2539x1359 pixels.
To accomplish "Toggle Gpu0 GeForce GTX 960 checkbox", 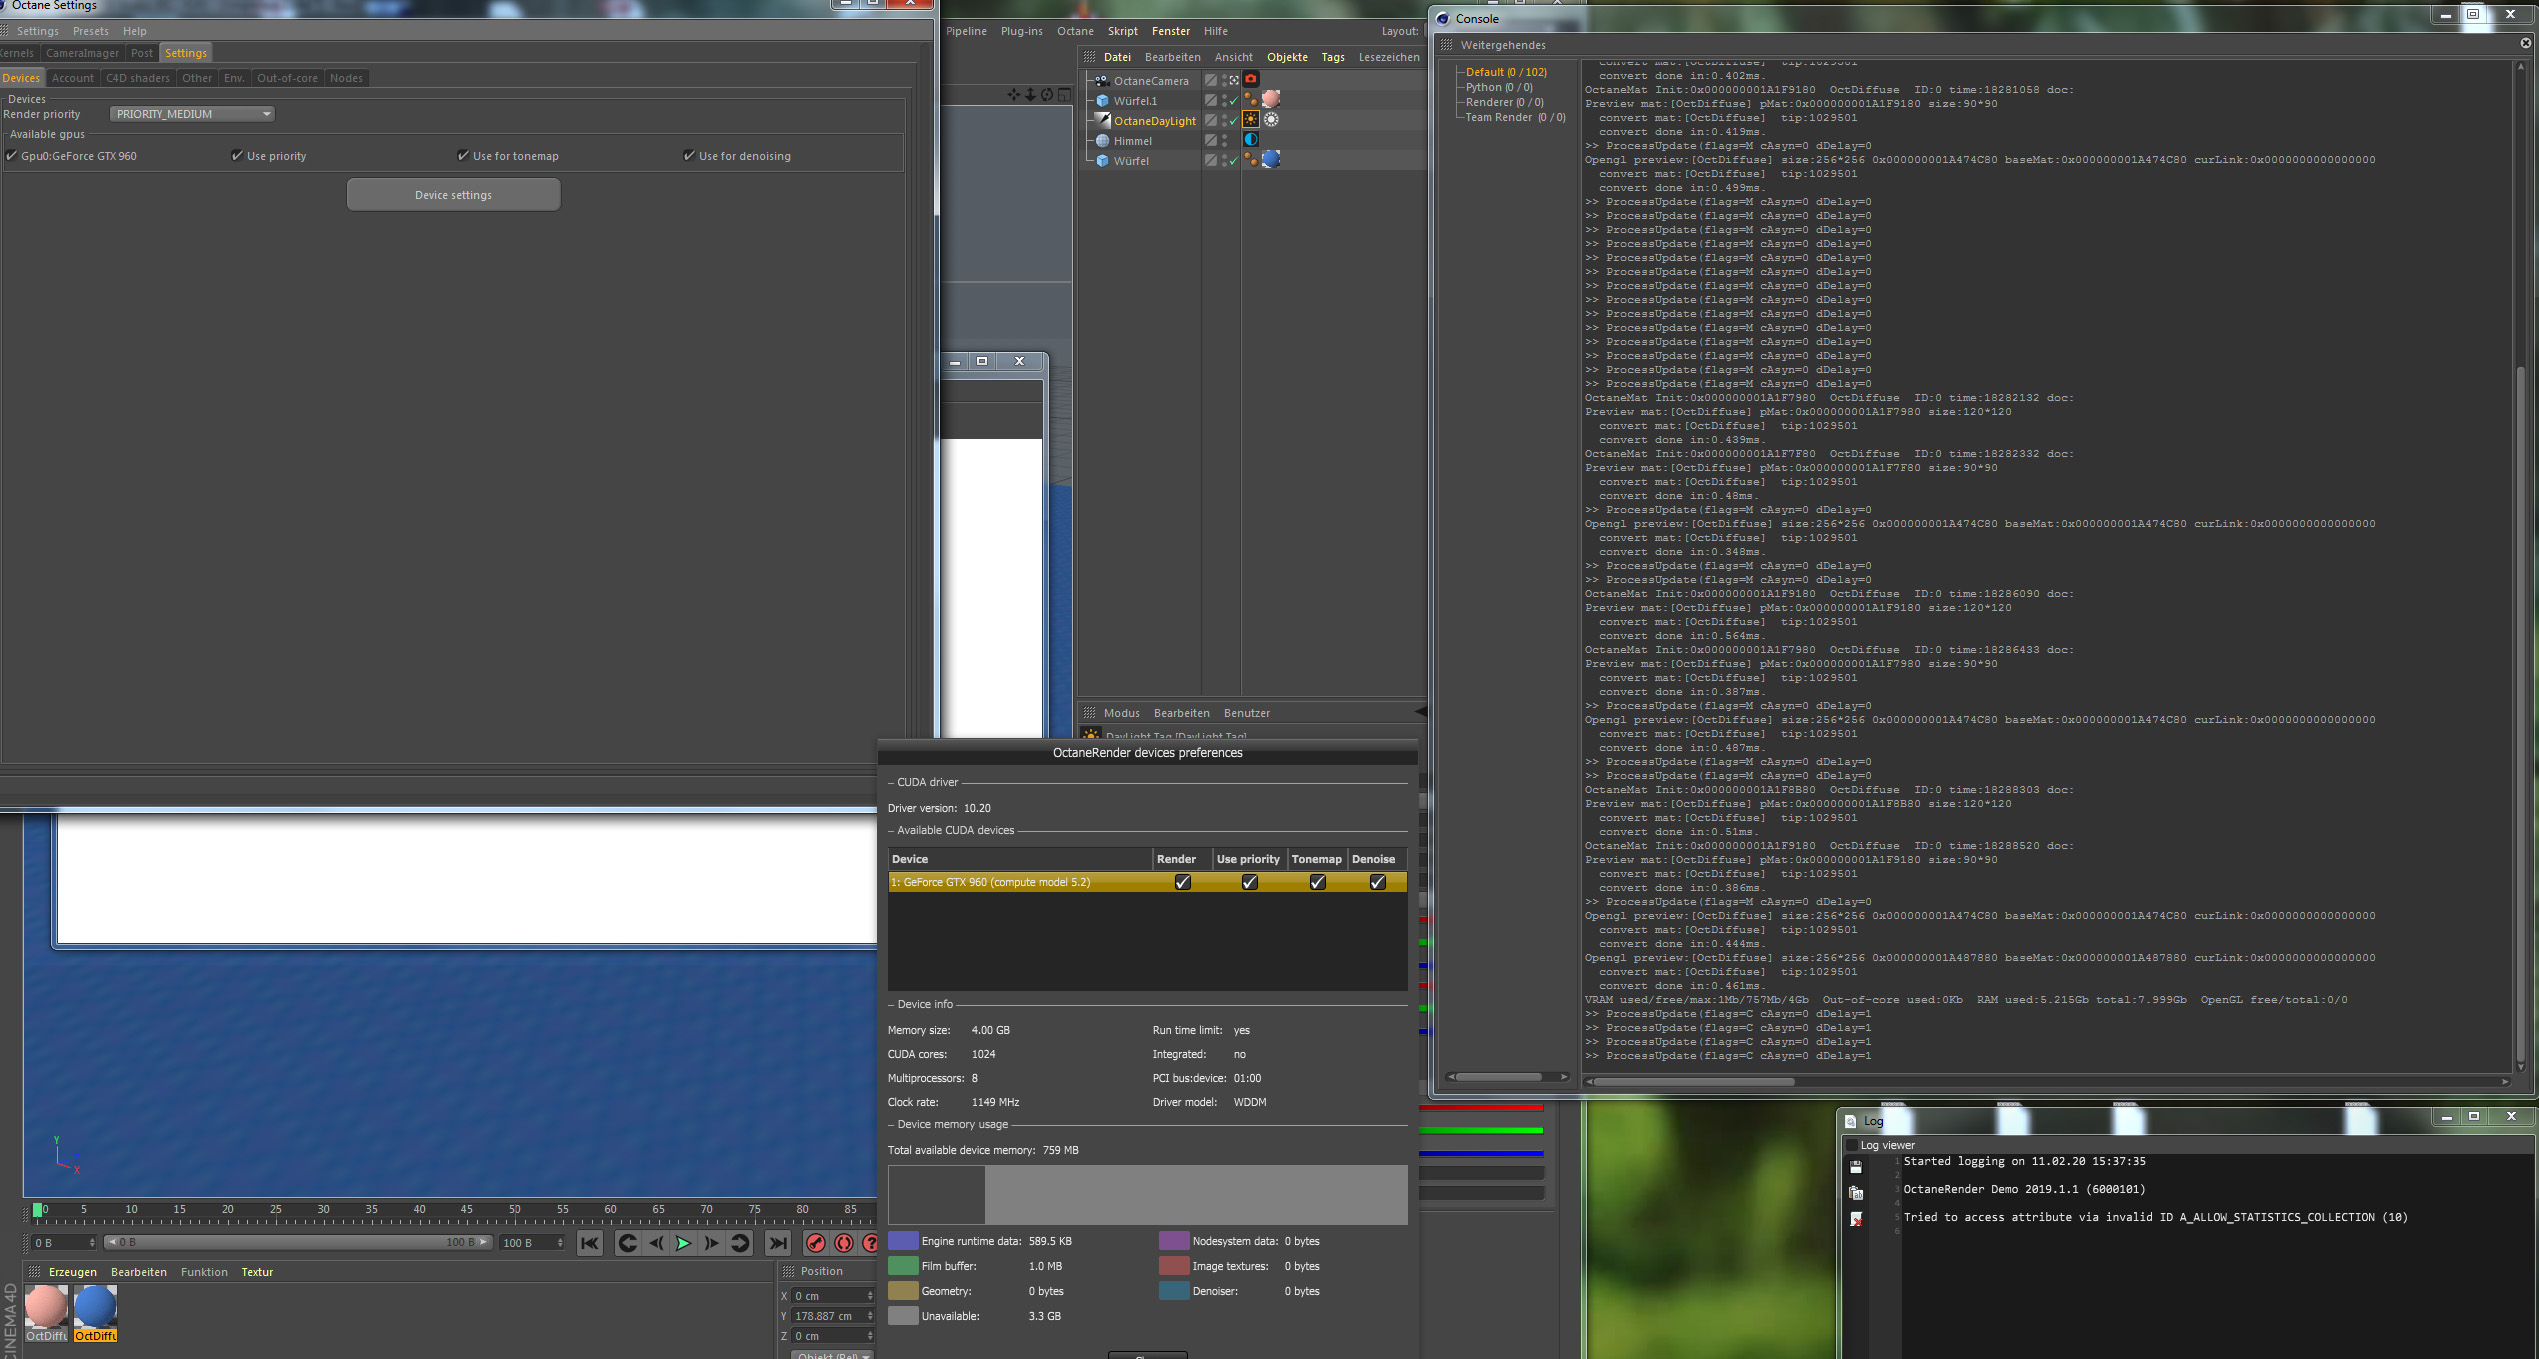I will [12, 156].
